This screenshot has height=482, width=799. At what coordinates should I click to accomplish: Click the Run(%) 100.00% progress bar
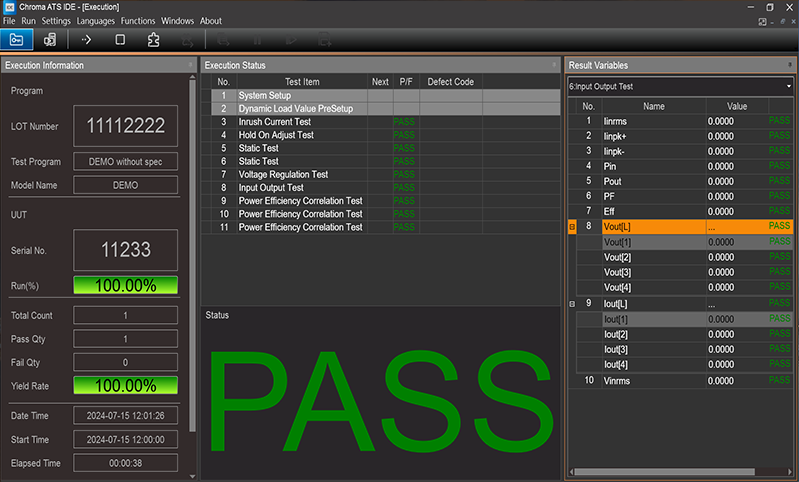(125, 285)
